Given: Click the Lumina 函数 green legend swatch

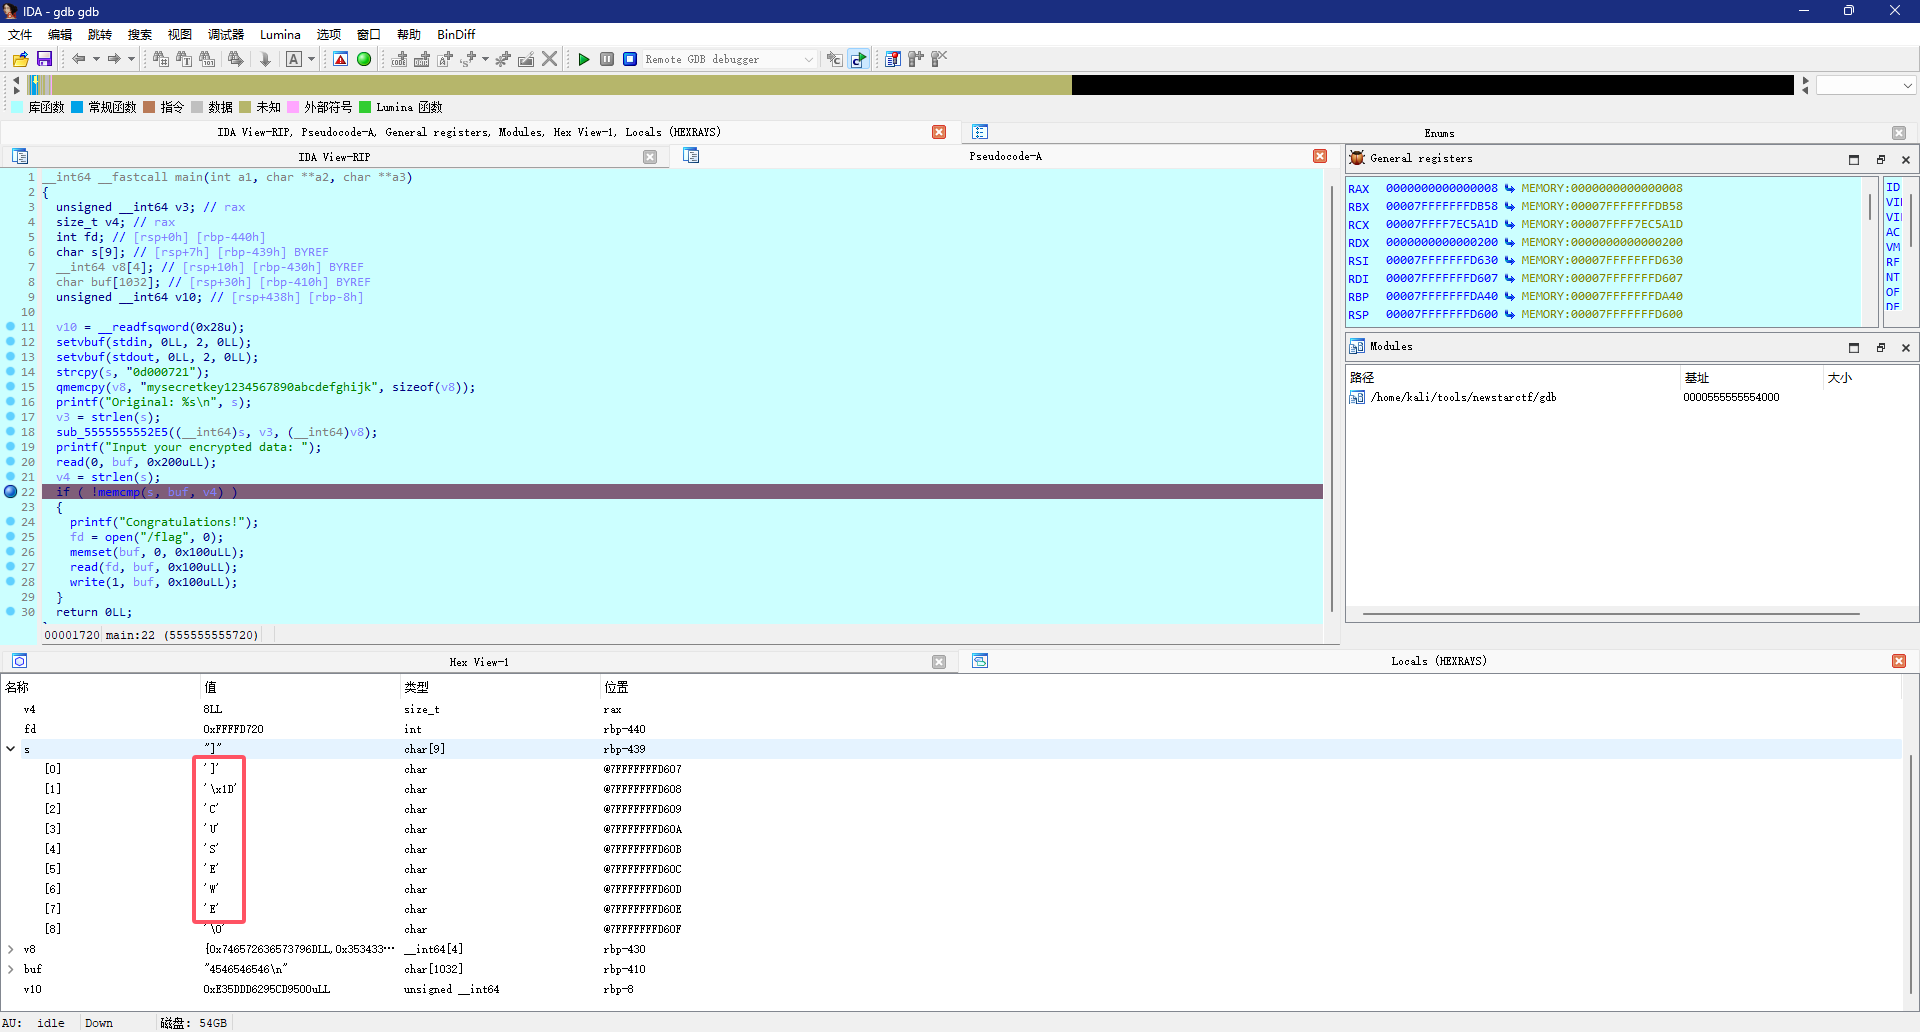Looking at the screenshot, I should tap(365, 107).
